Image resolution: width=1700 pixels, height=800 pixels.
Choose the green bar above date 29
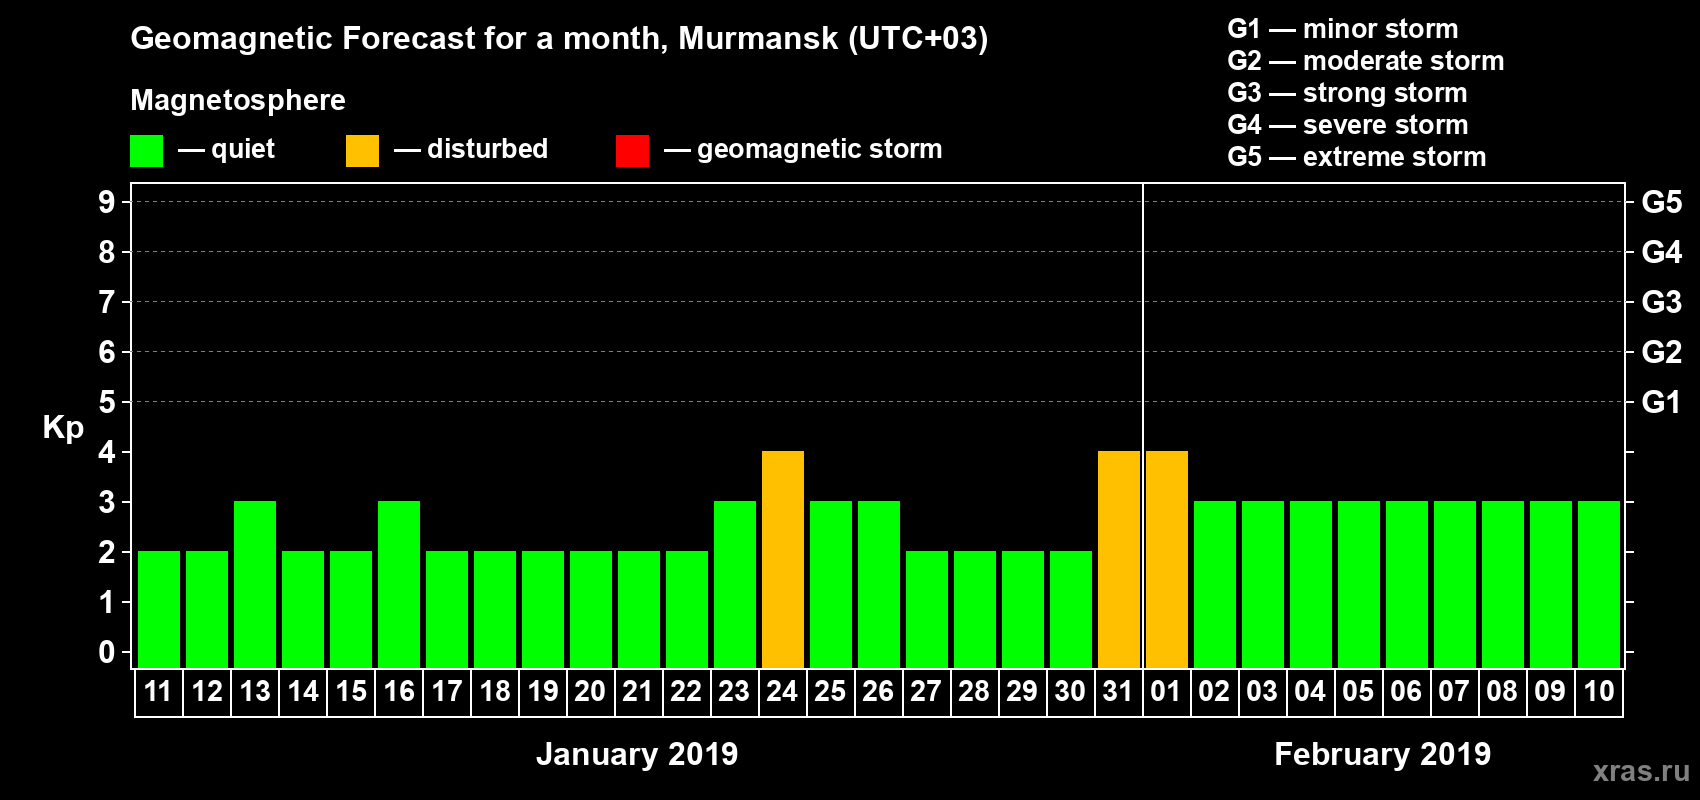click(1023, 610)
